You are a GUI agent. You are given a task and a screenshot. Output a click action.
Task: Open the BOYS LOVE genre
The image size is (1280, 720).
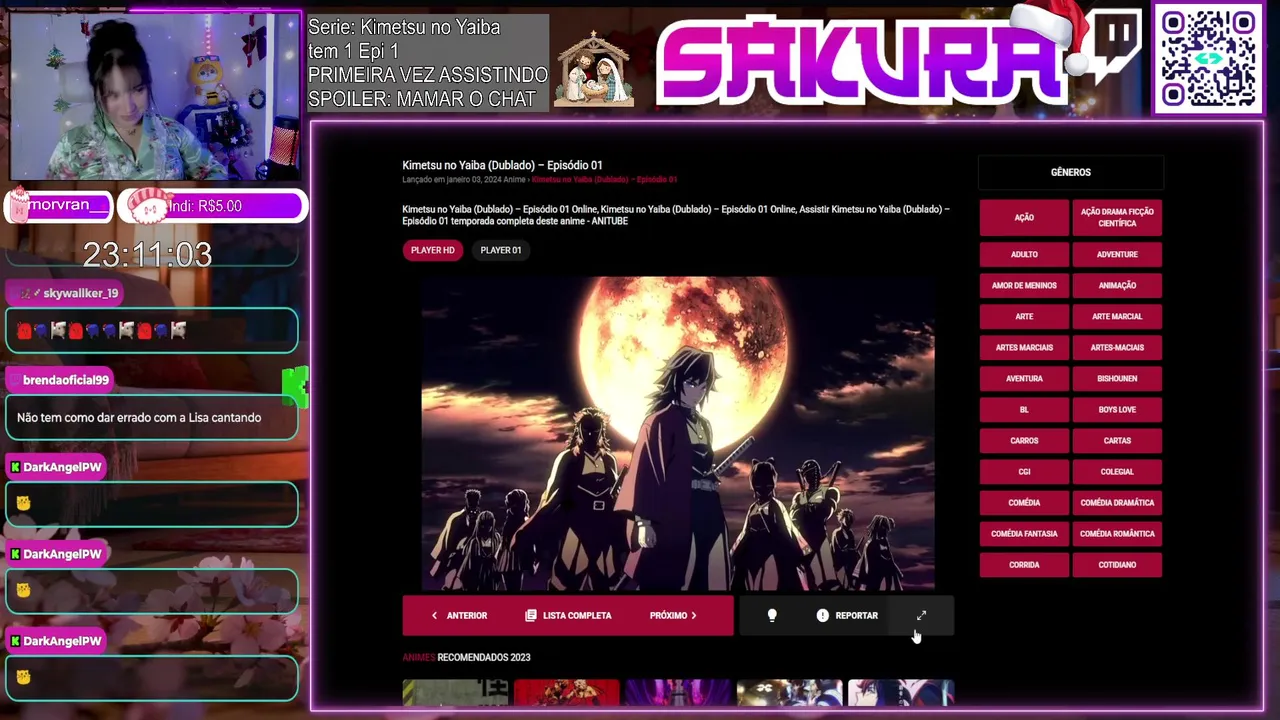(x=1117, y=410)
